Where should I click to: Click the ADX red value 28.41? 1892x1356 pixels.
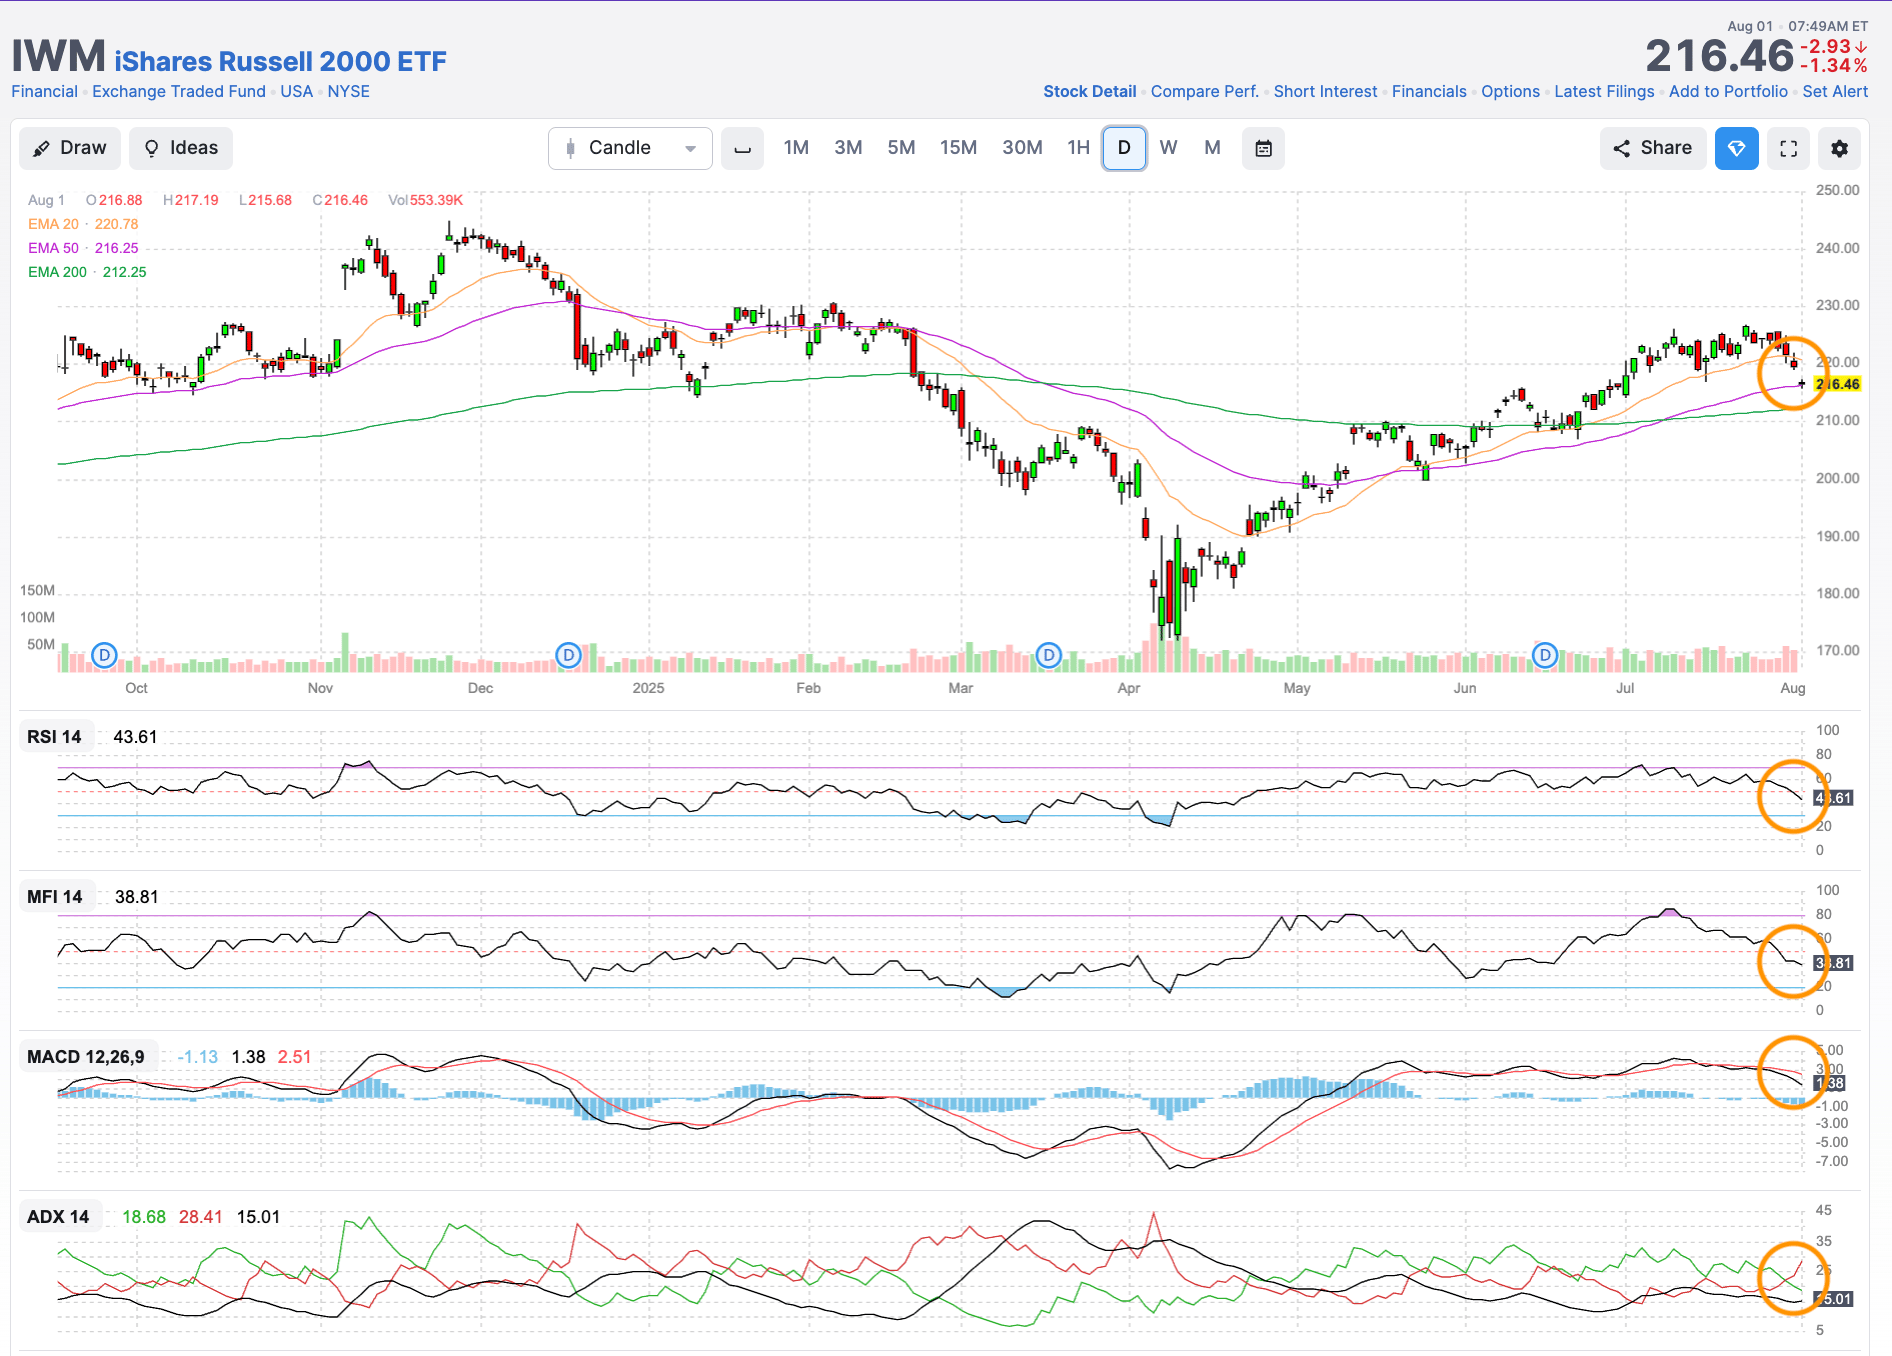click(x=200, y=1217)
